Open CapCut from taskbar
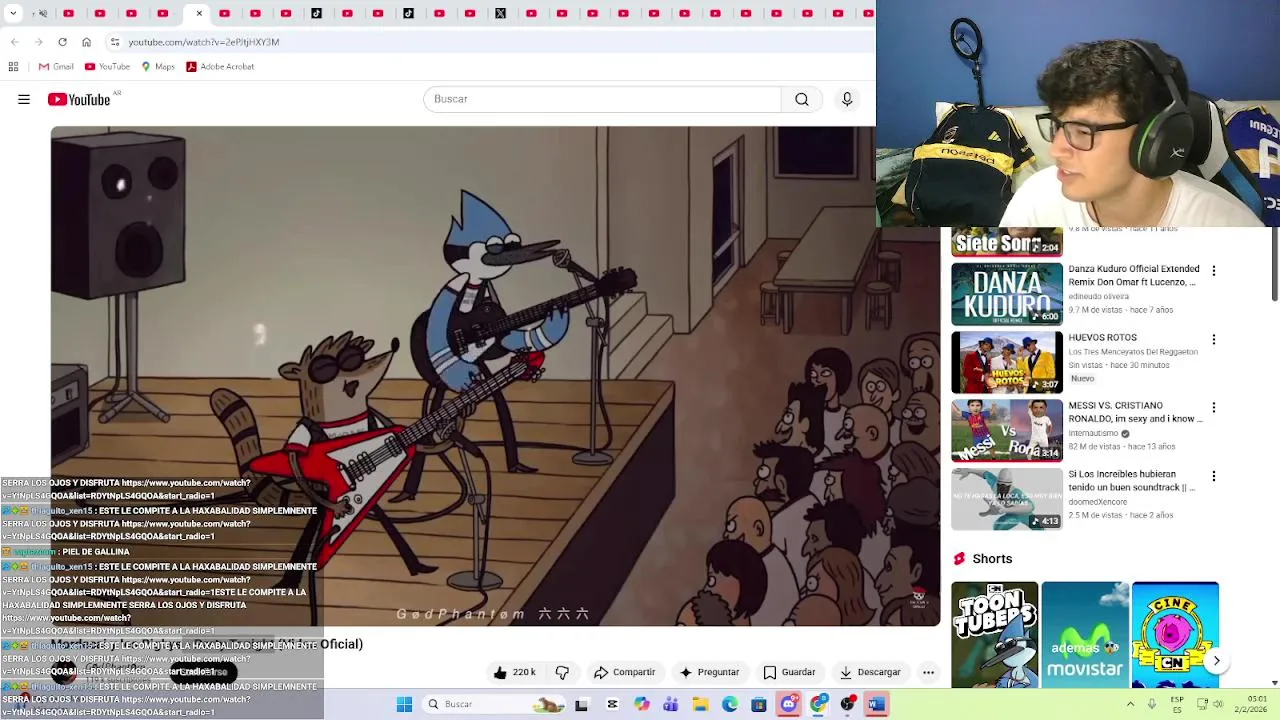The width and height of the screenshot is (1280, 720). pos(612,704)
